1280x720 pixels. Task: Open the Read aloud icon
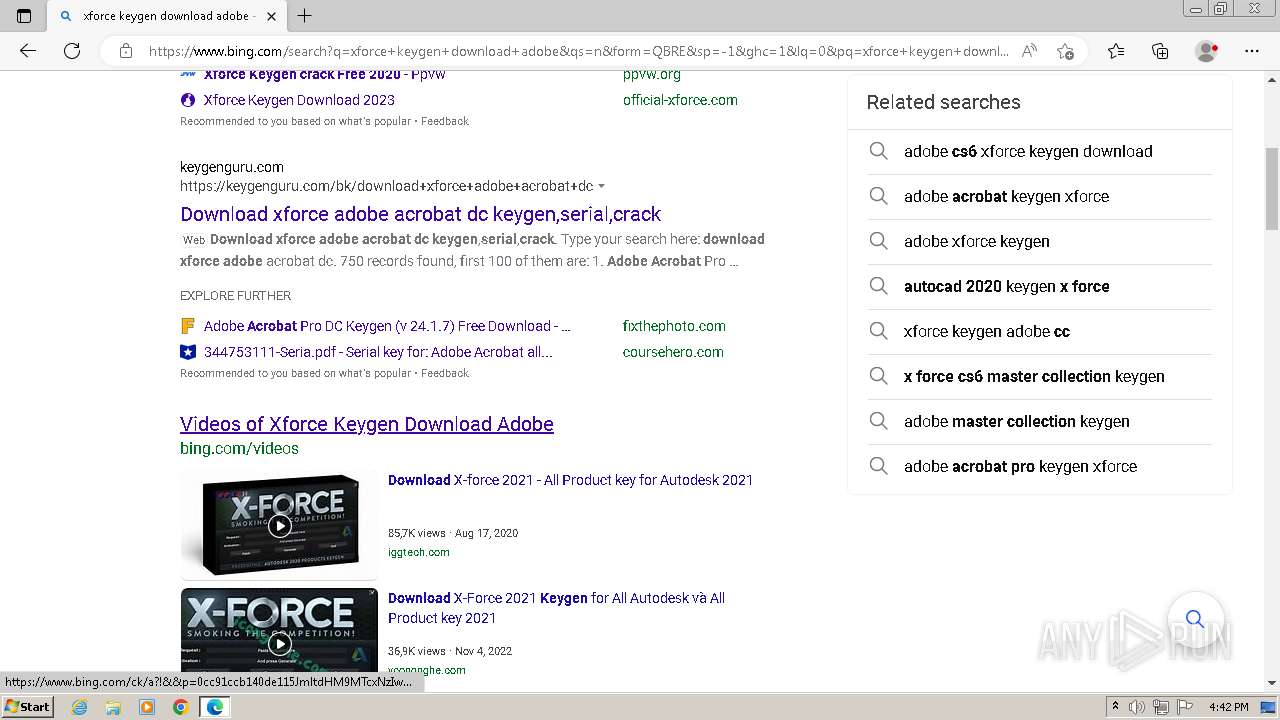point(1029,51)
